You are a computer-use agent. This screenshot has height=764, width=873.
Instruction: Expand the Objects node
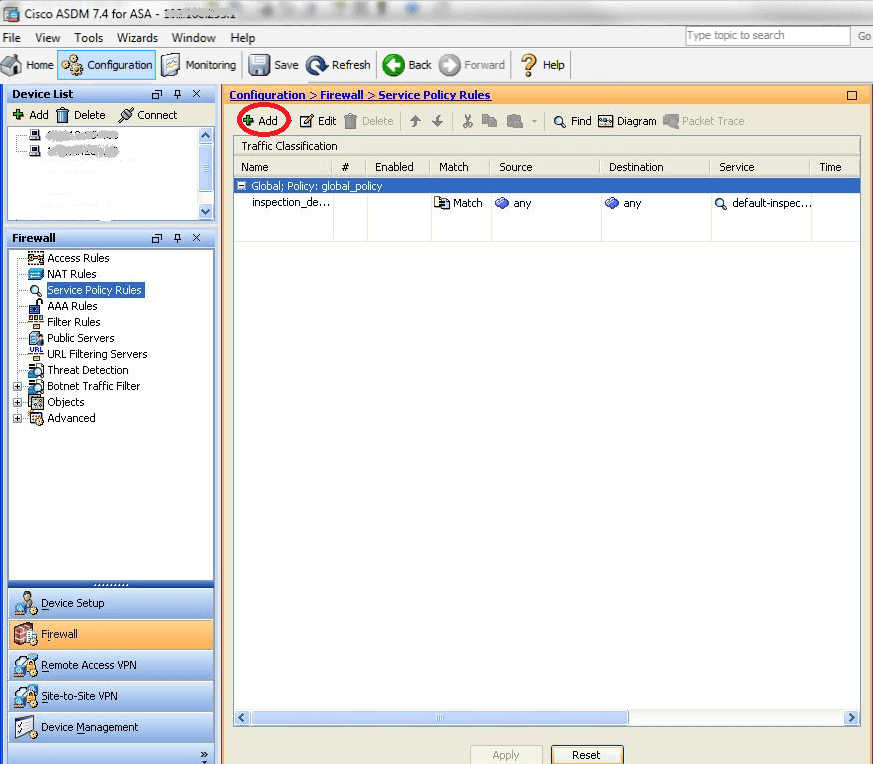(x=17, y=402)
